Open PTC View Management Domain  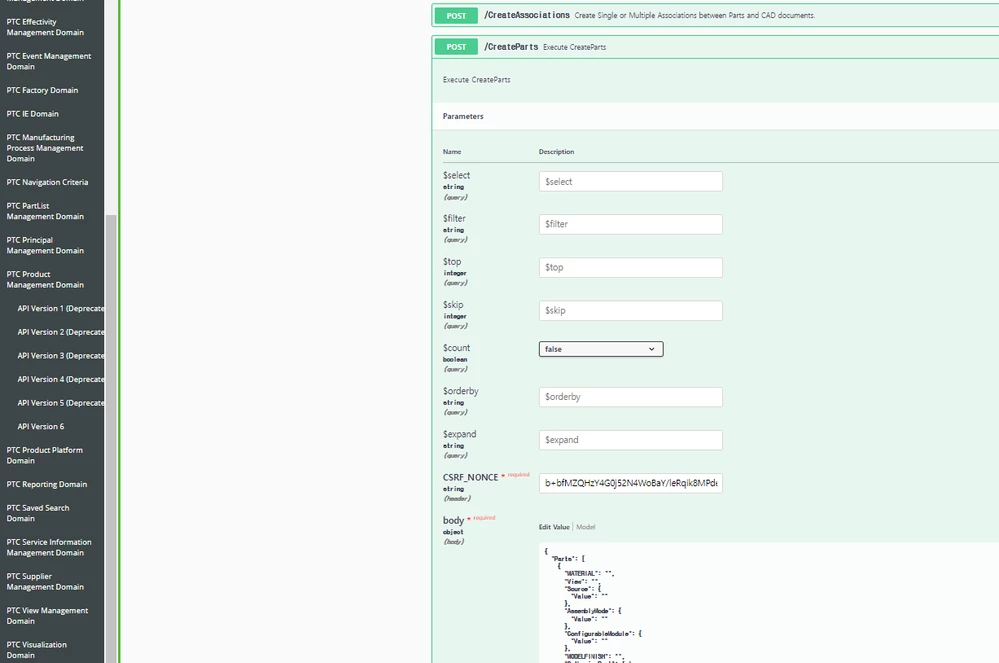pos(47,616)
